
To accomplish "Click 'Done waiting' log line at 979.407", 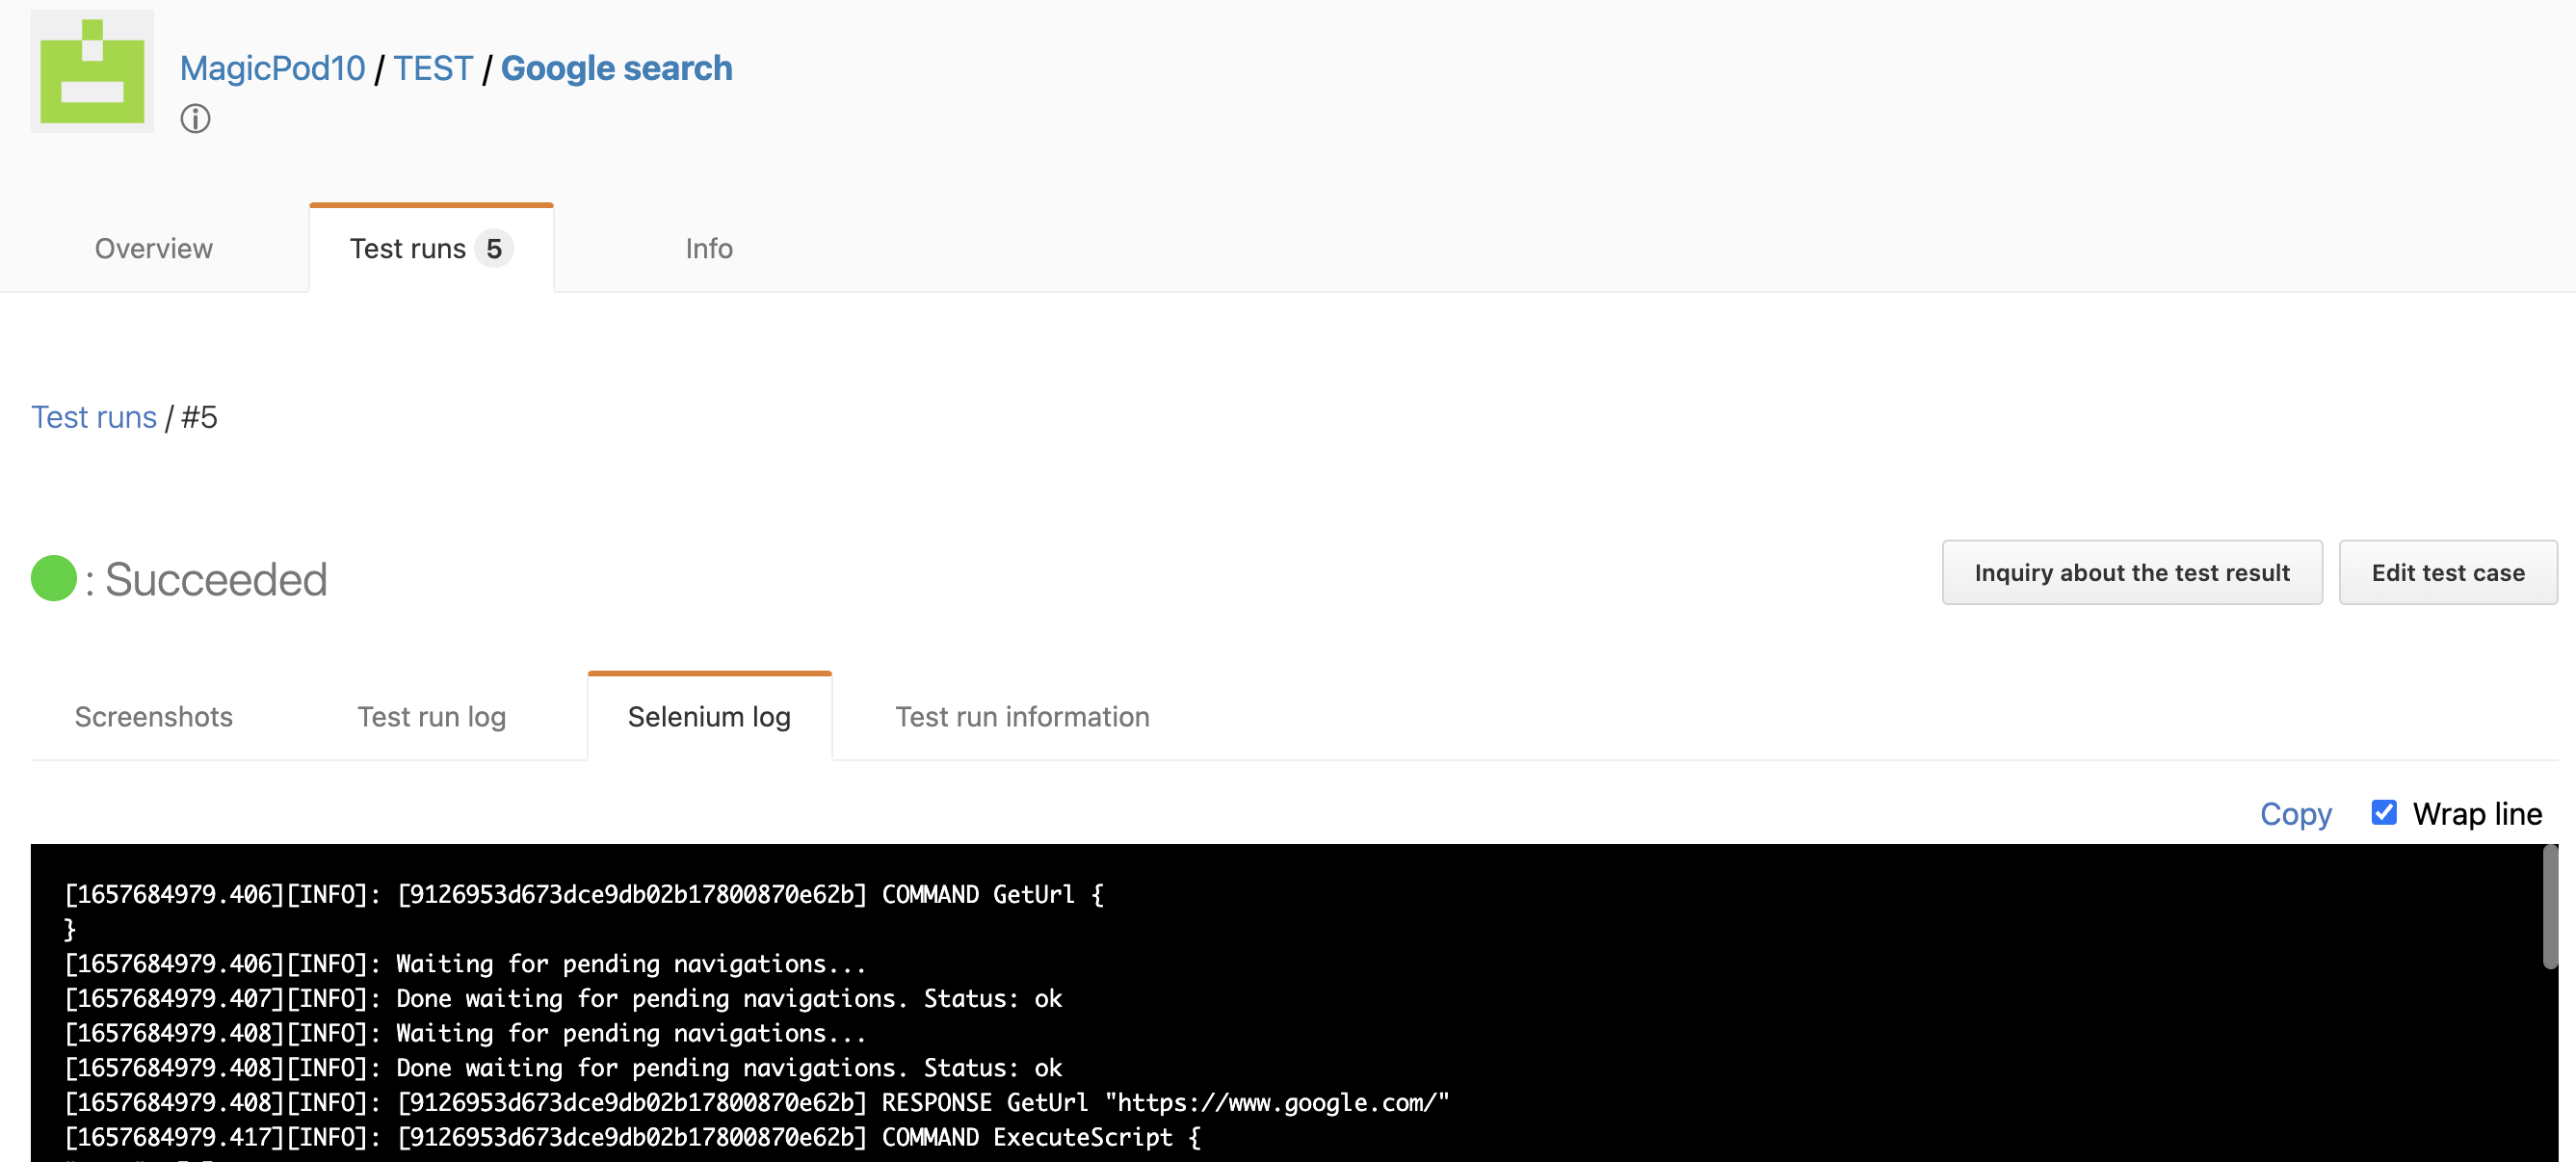I will click(563, 998).
